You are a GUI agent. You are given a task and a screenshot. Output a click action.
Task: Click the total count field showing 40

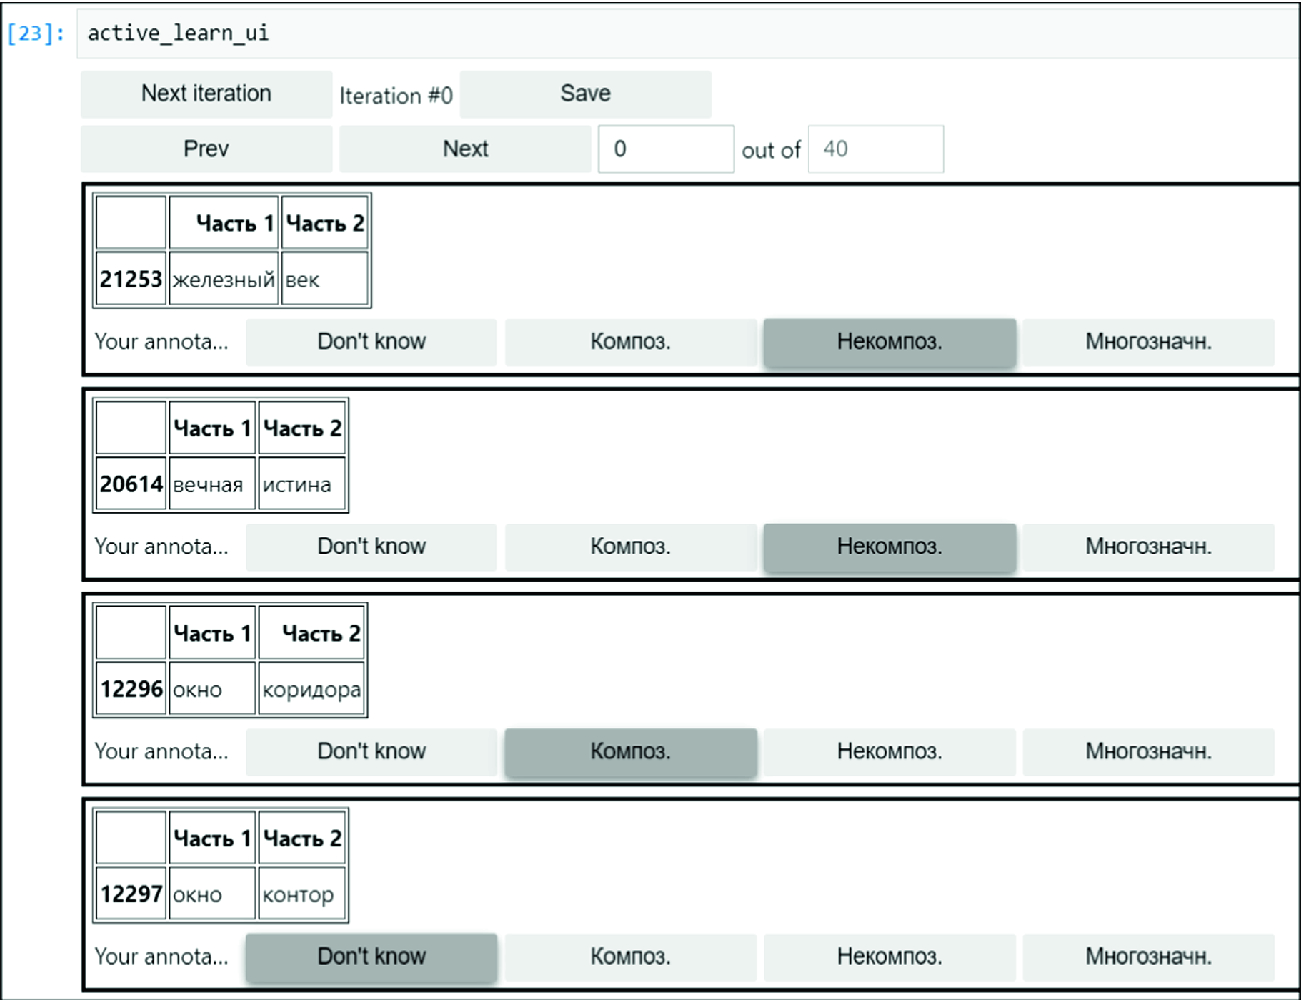pos(876,149)
